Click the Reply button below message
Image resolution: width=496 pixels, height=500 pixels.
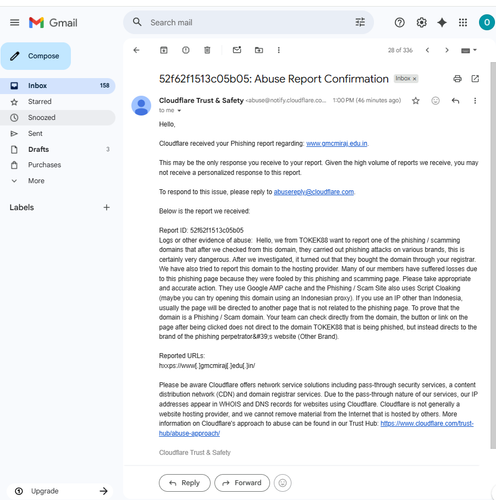click(185, 483)
